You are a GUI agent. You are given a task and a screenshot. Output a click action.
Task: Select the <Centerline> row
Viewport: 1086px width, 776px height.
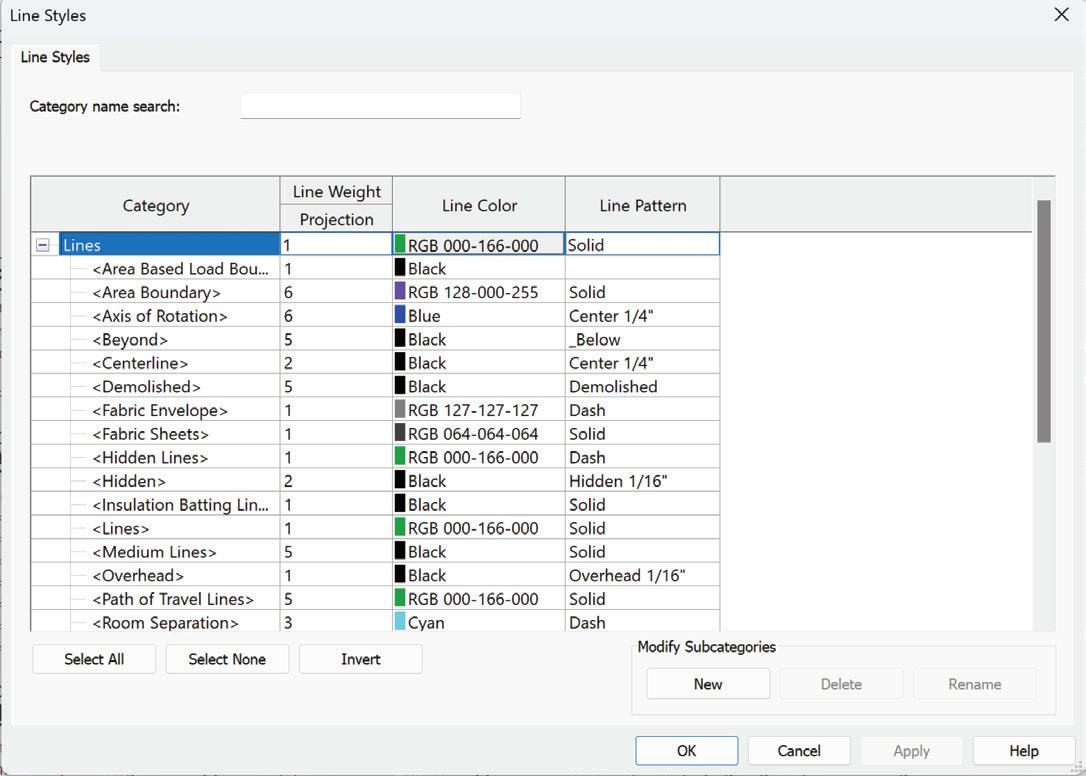(141, 362)
